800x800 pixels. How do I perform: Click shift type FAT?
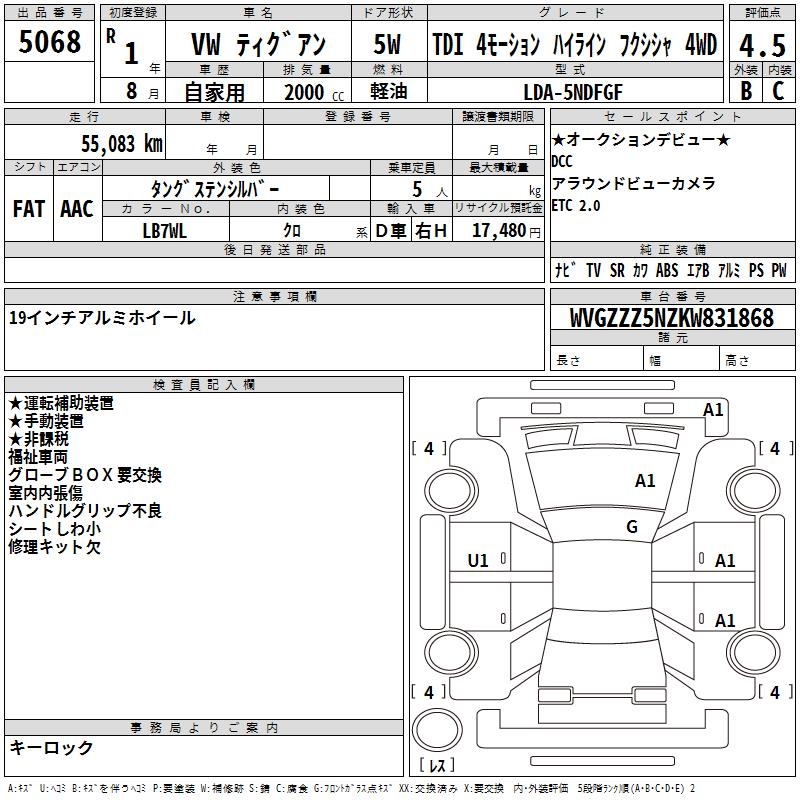click(29, 209)
